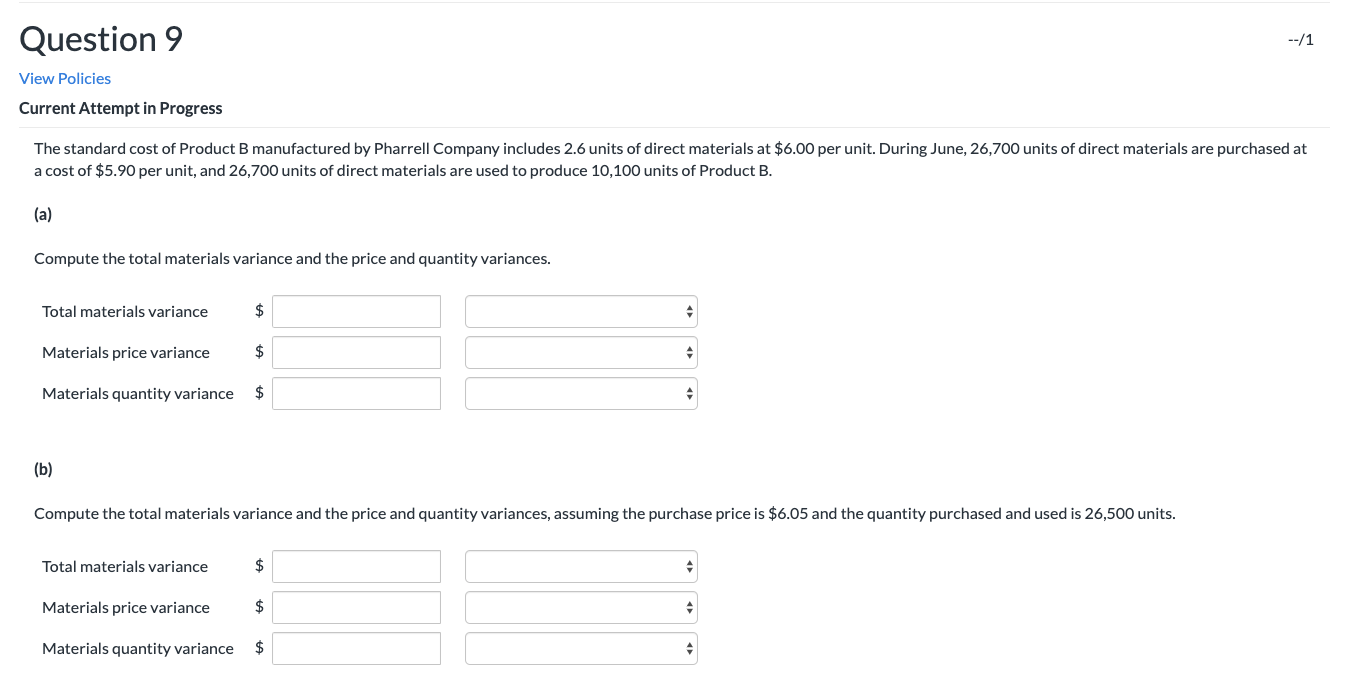Open the Total materials variance dropdown in part (a)
Viewport: 1362px width, 683px height.
(580, 311)
